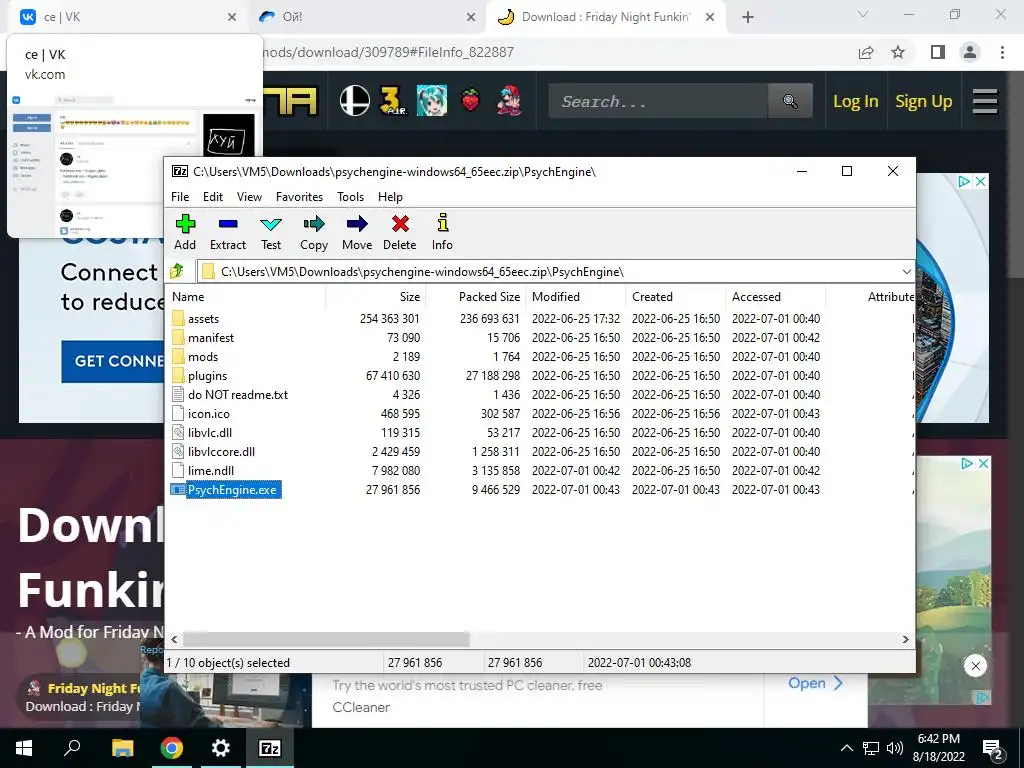Open Chrome profile avatar menu
Viewport: 1024px width, 768px height.
(970, 52)
